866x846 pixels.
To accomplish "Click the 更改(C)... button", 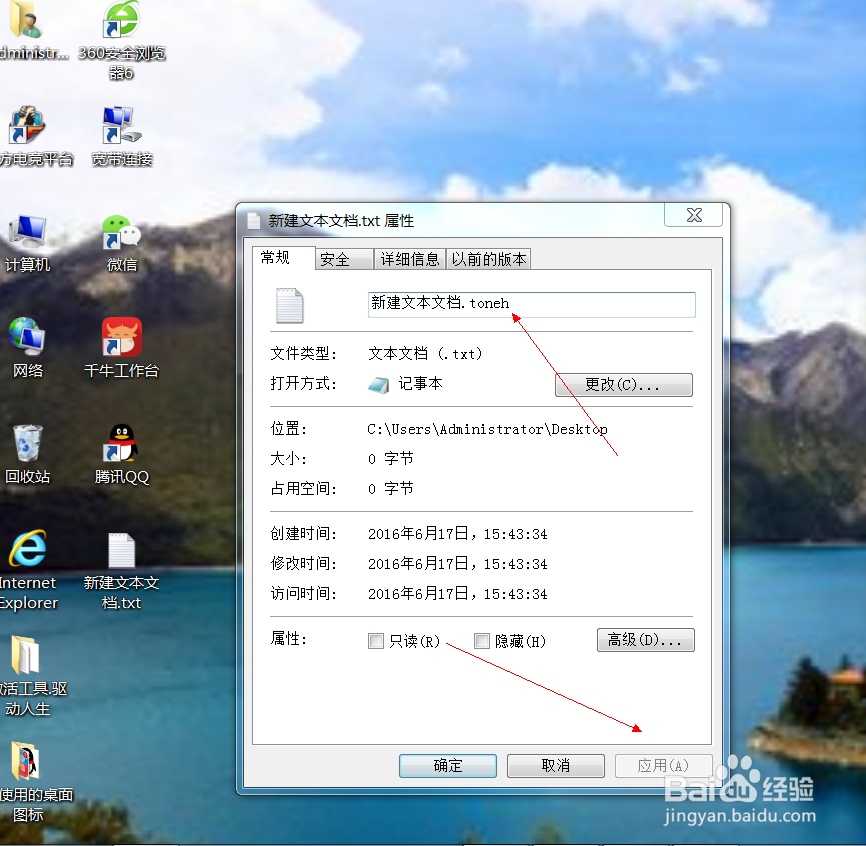I will 623,384.
